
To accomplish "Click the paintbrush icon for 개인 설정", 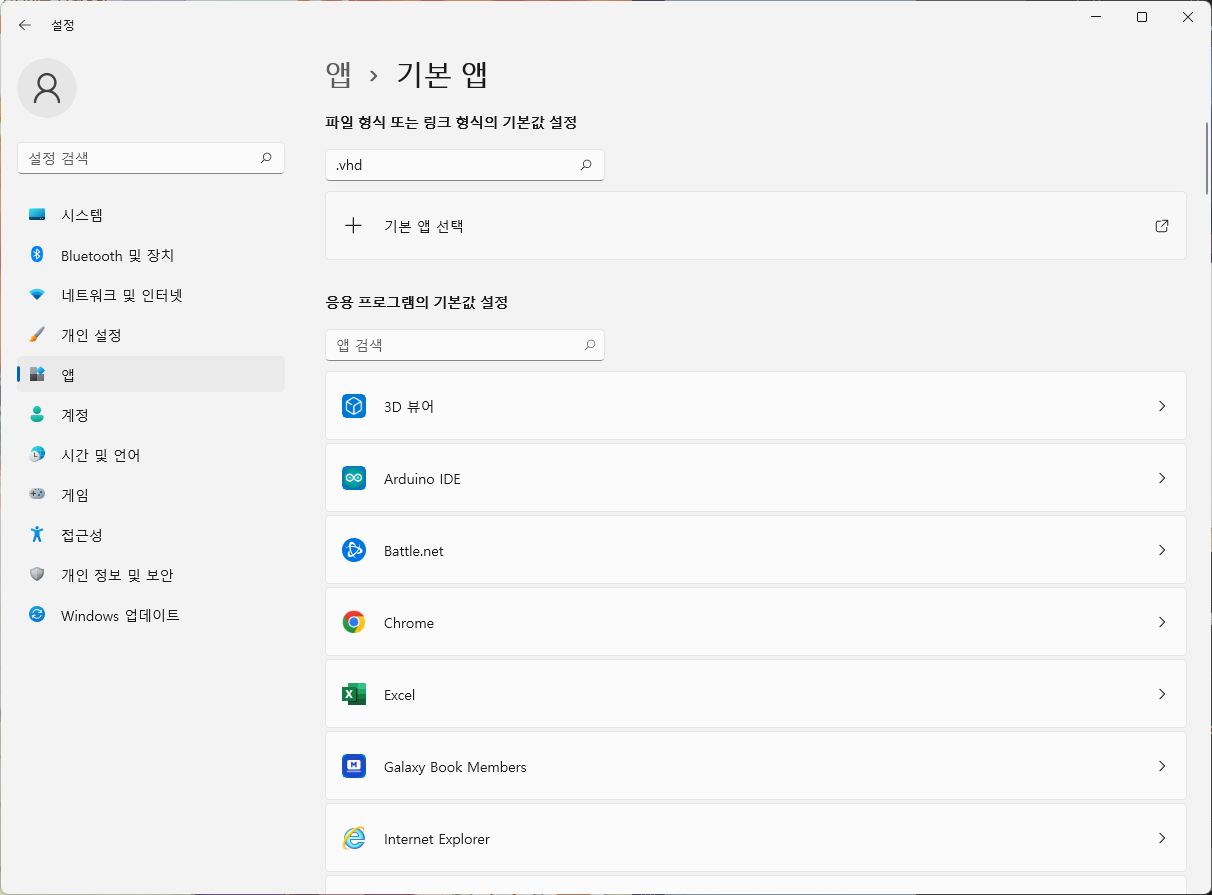I will [37, 335].
